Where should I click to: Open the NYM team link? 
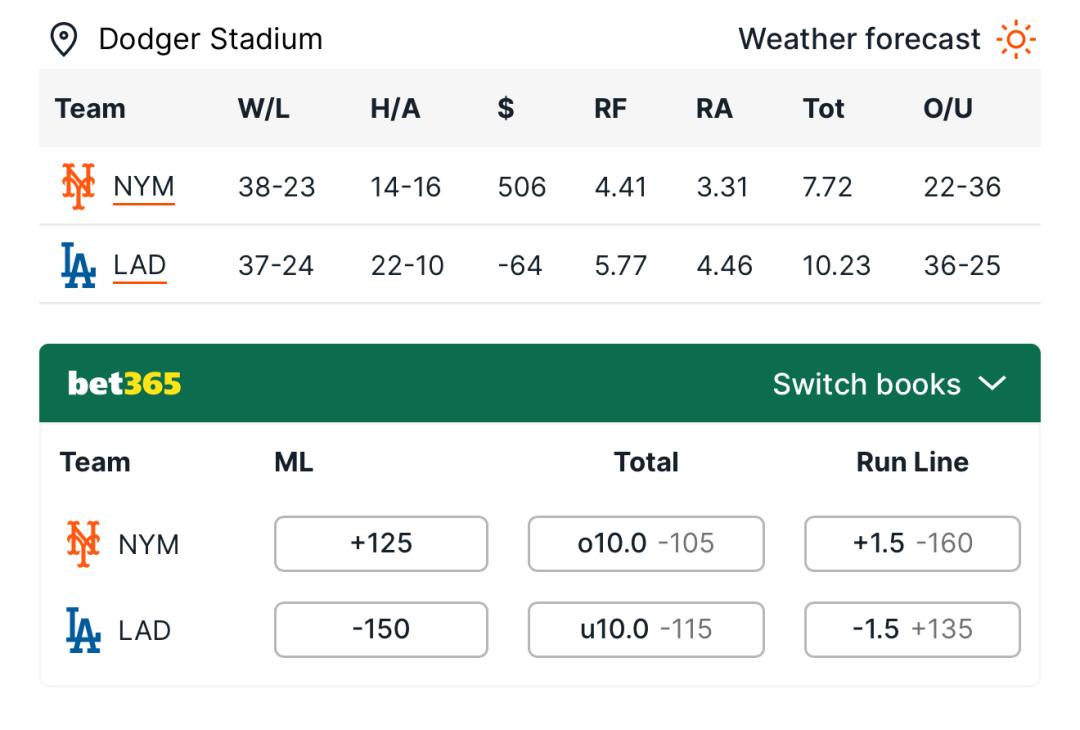click(144, 187)
